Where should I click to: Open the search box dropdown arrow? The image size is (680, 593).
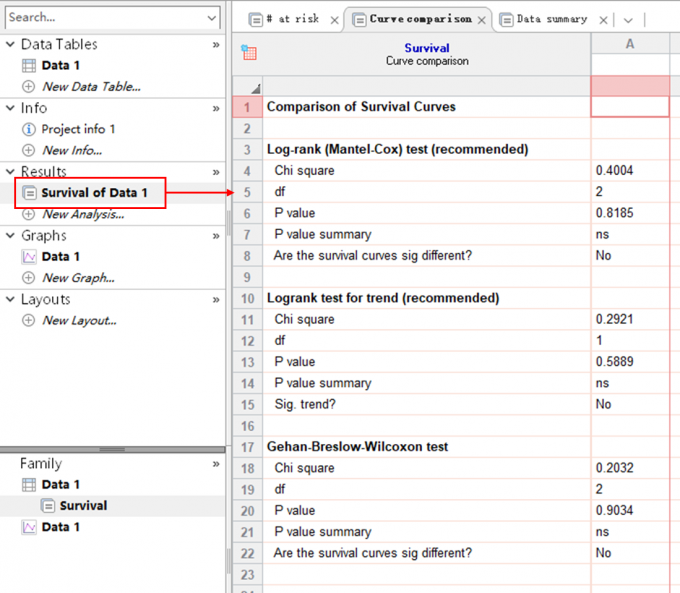(x=211, y=17)
